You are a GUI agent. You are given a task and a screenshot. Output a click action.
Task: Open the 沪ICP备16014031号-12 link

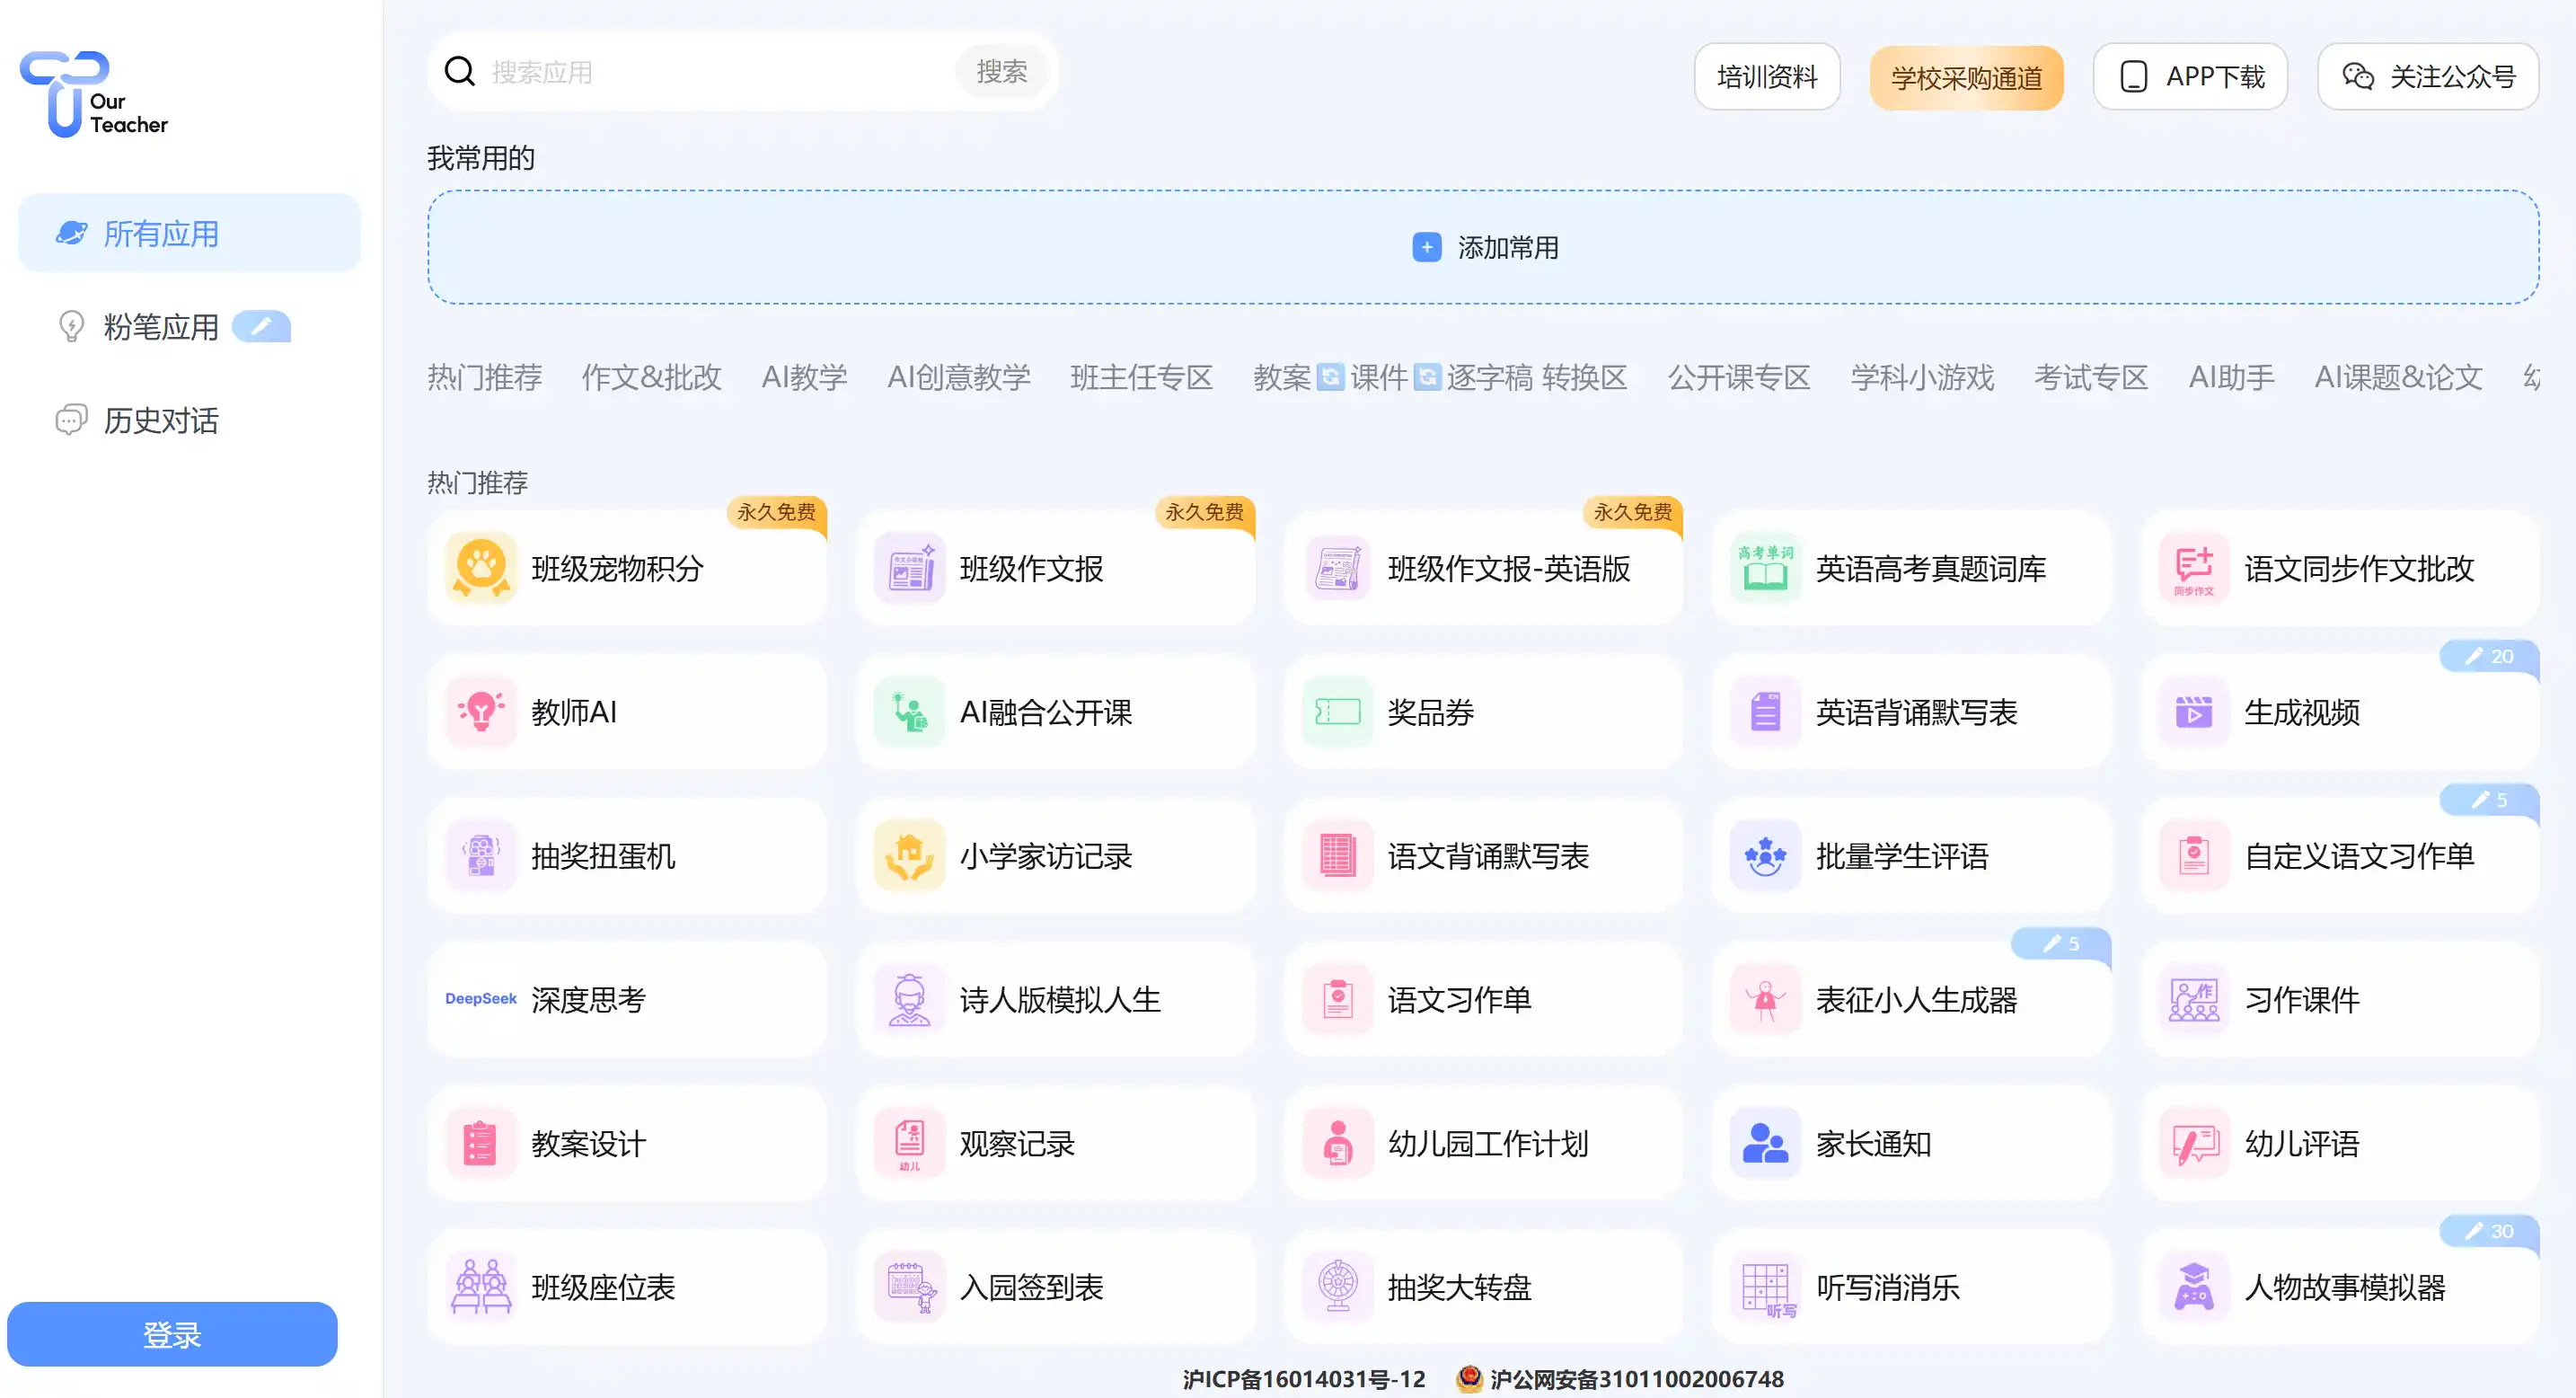(x=1304, y=1378)
